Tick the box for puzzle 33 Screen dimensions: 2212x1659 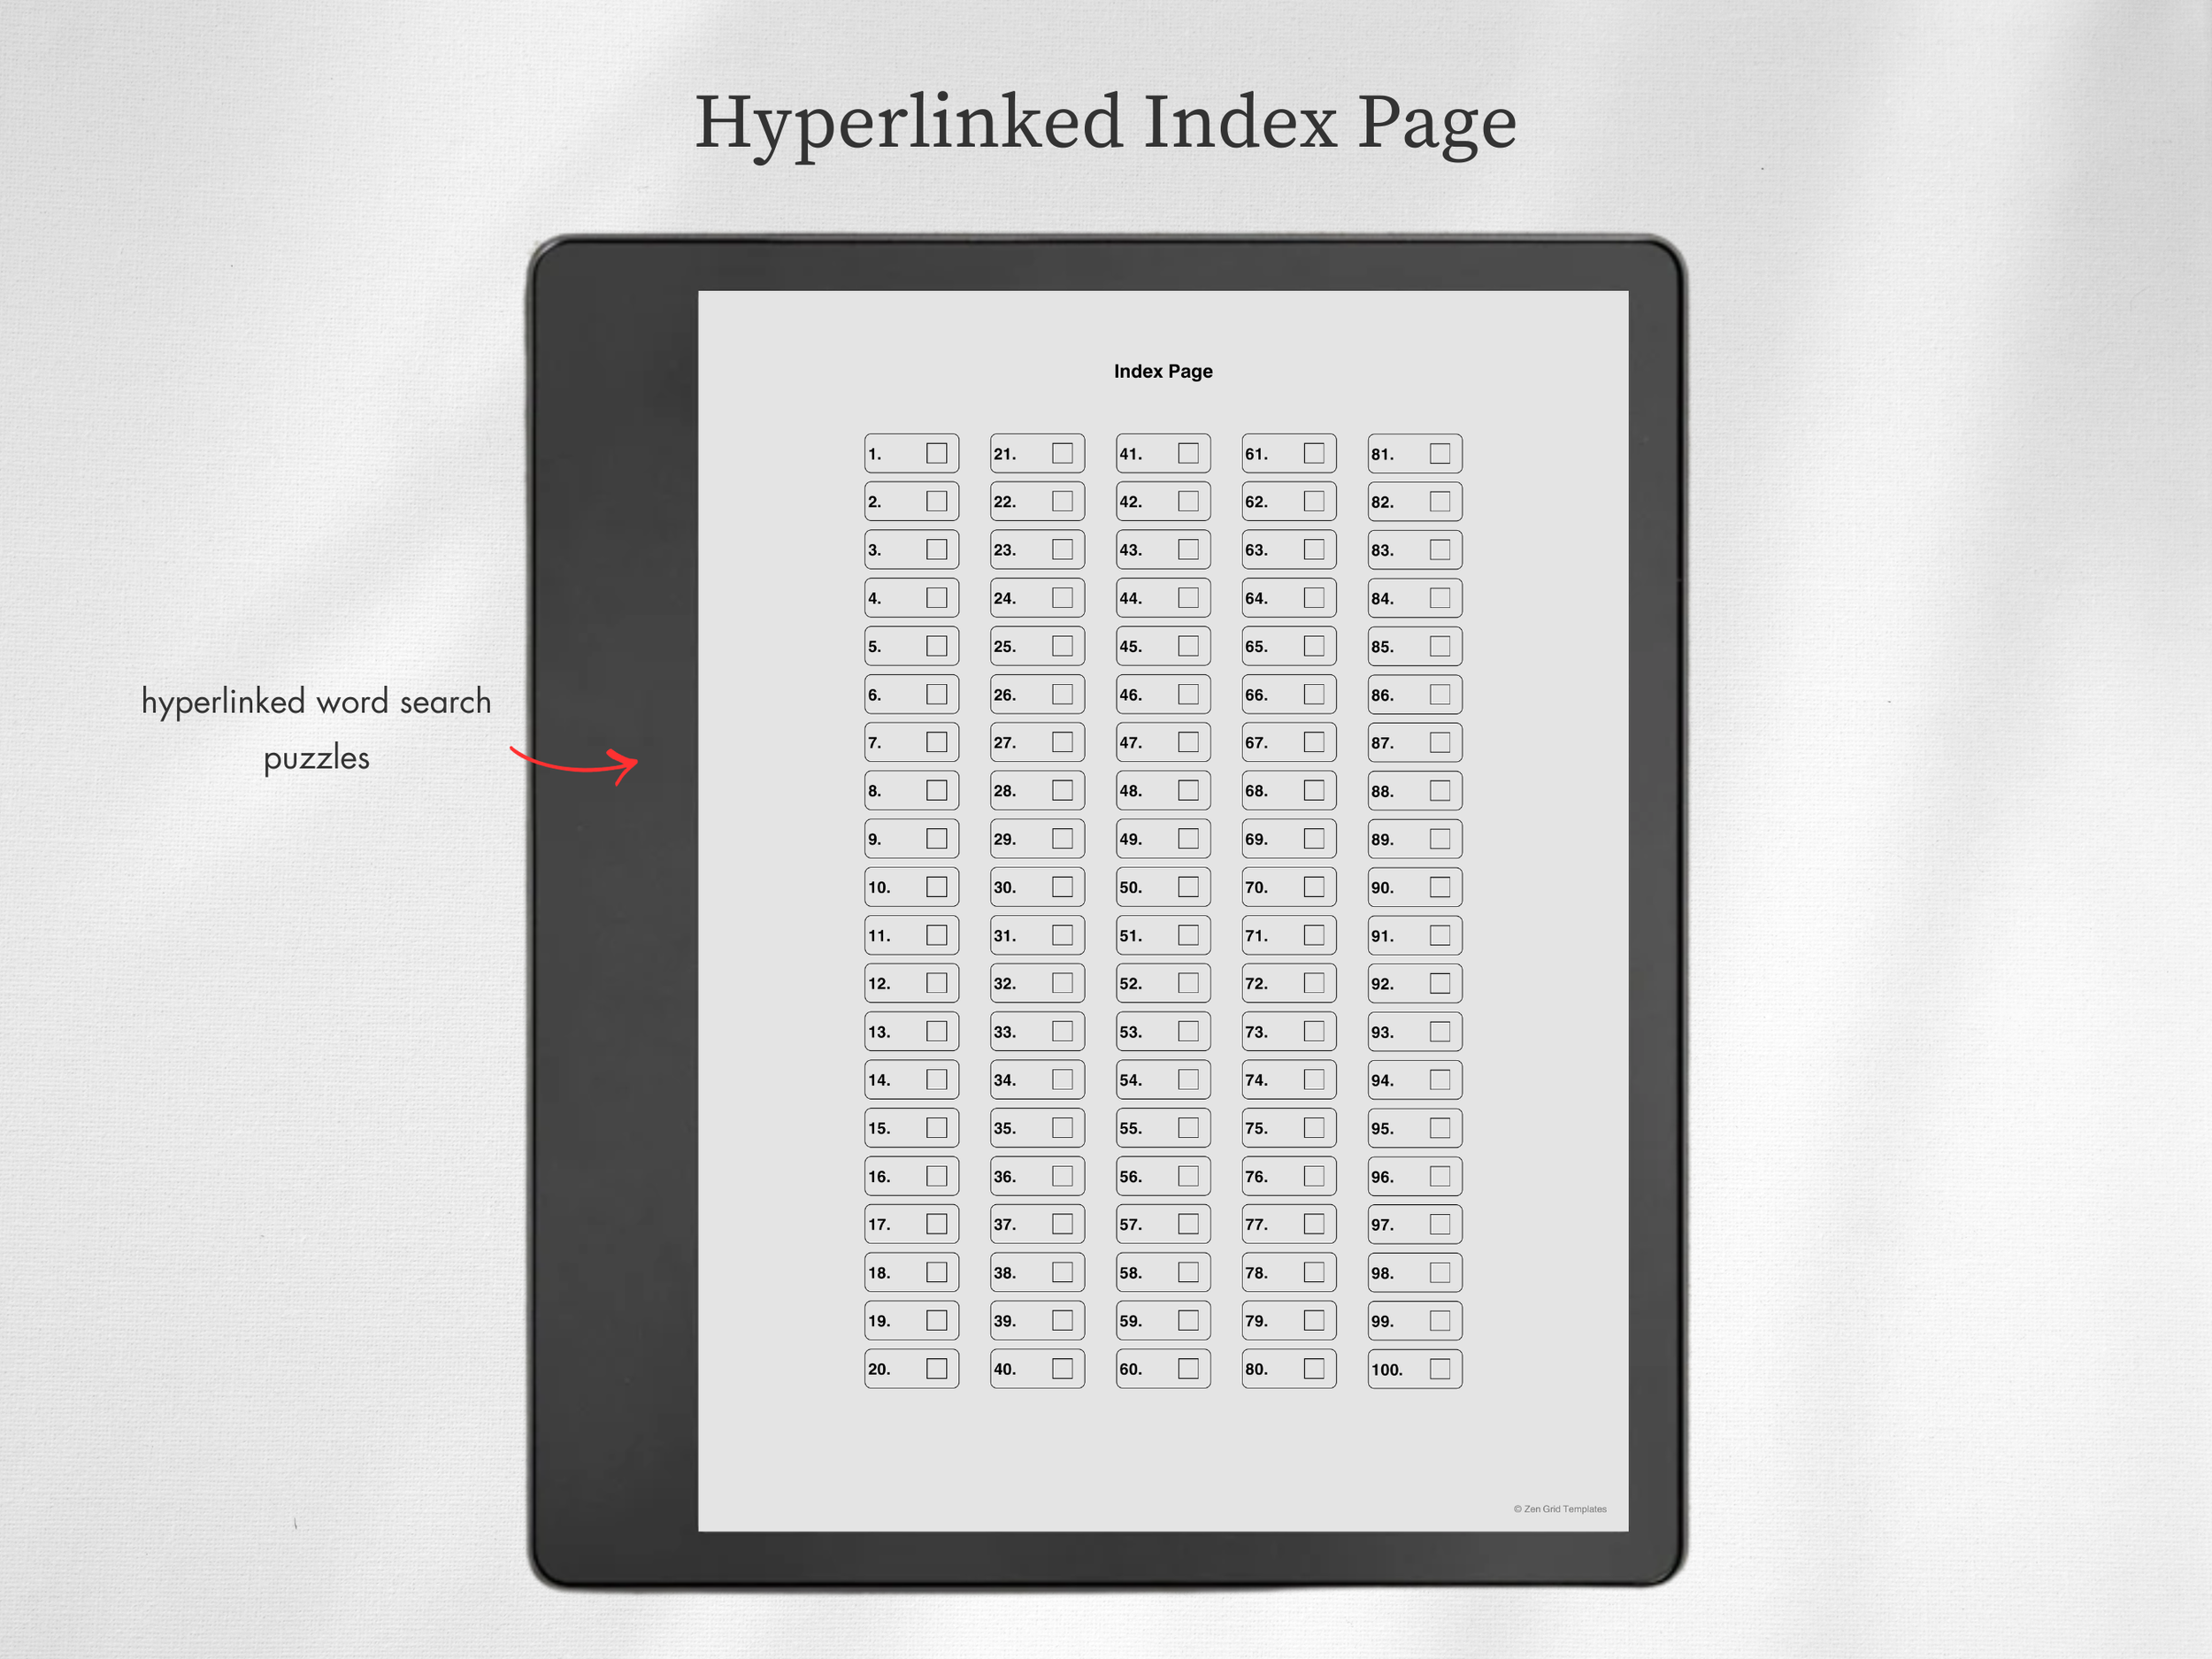click(1062, 1031)
